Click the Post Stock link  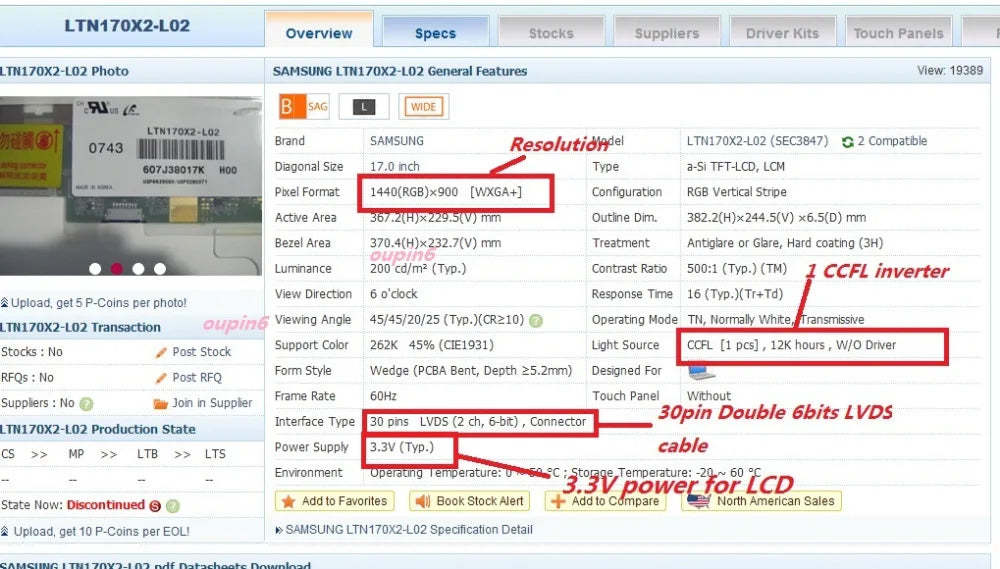tap(202, 352)
